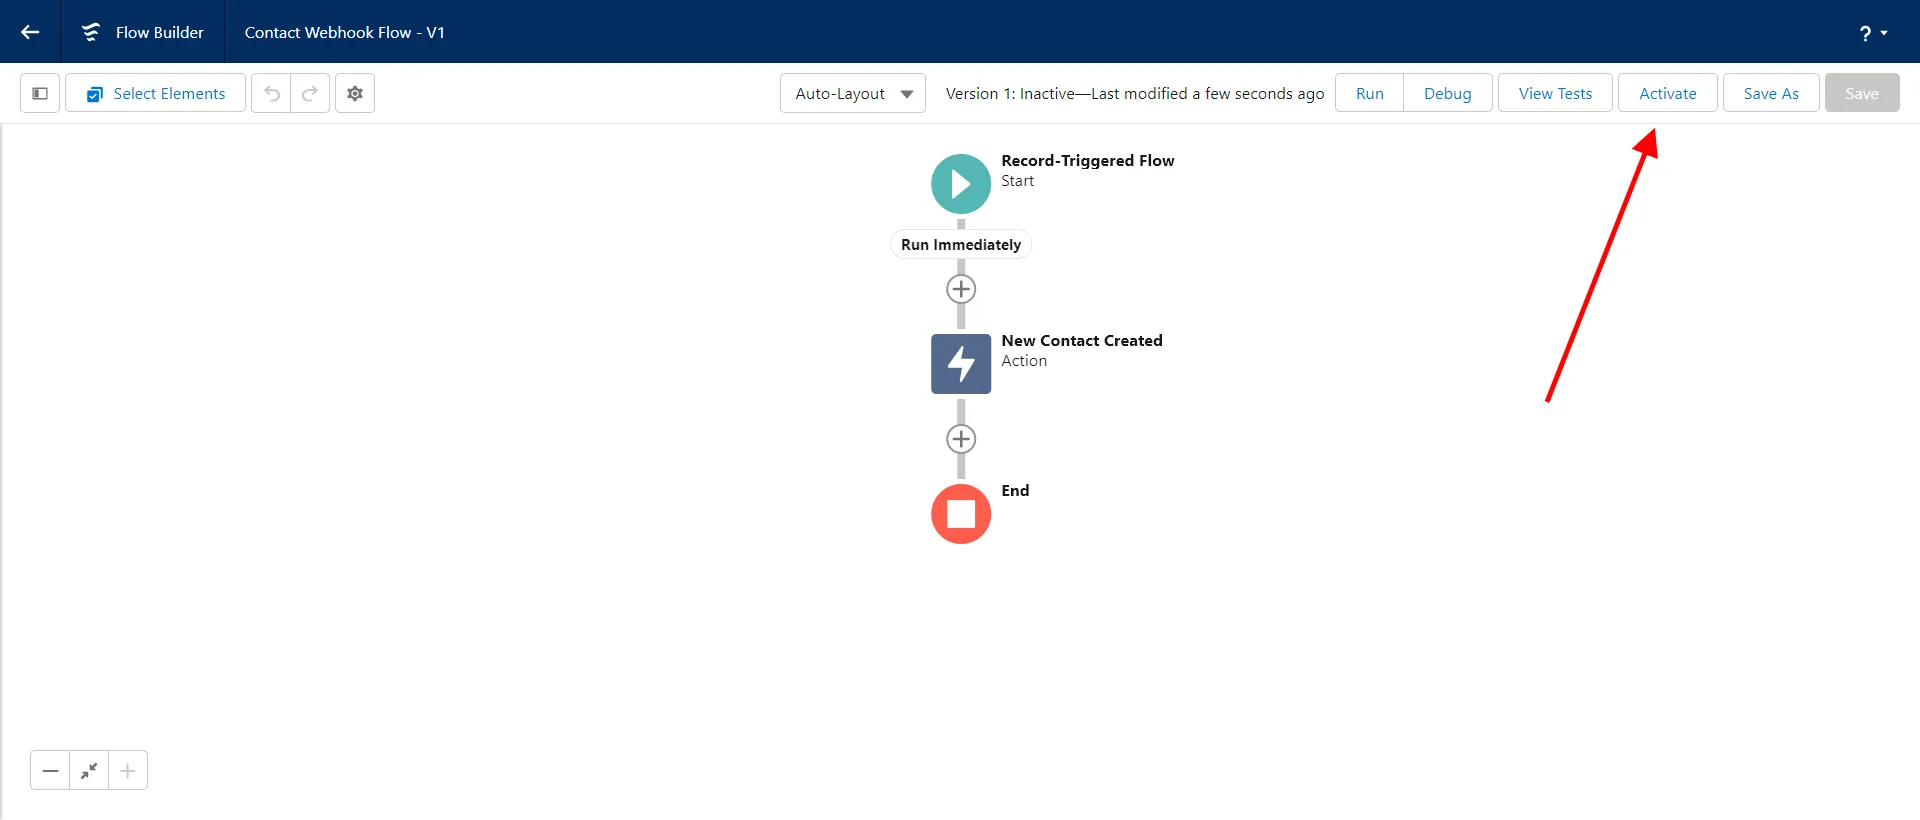Image resolution: width=1920 pixels, height=820 pixels.
Task: Open the help menu question mark
Action: pyautogui.click(x=1873, y=33)
